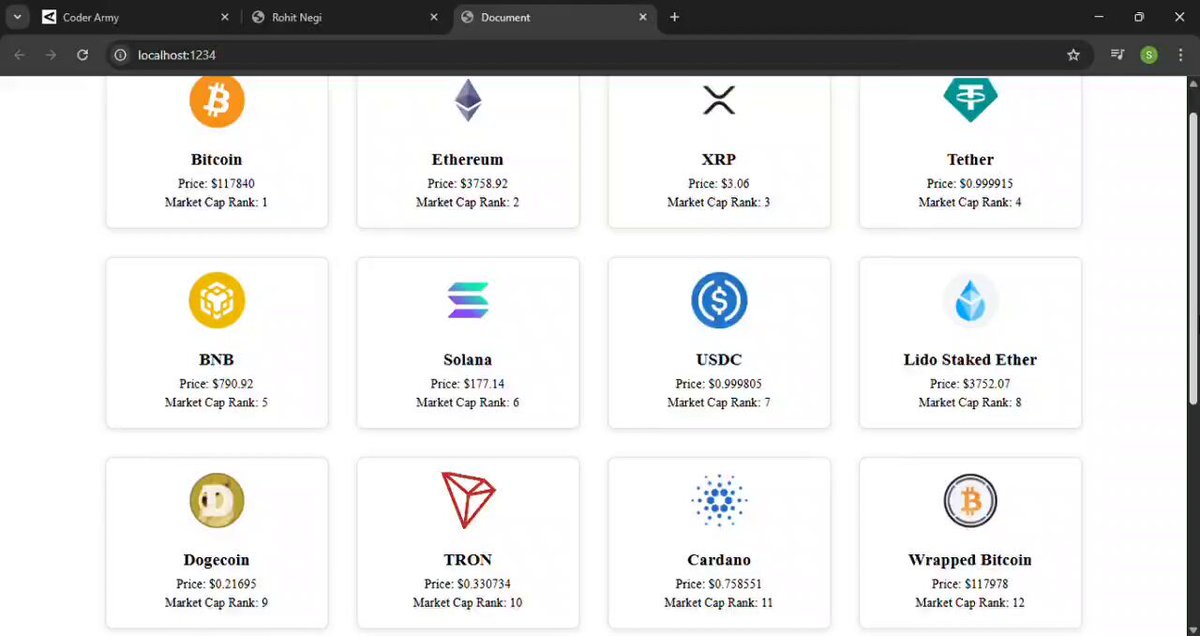Click the USDC logo icon
The height and width of the screenshot is (636, 1200).
[x=719, y=300]
